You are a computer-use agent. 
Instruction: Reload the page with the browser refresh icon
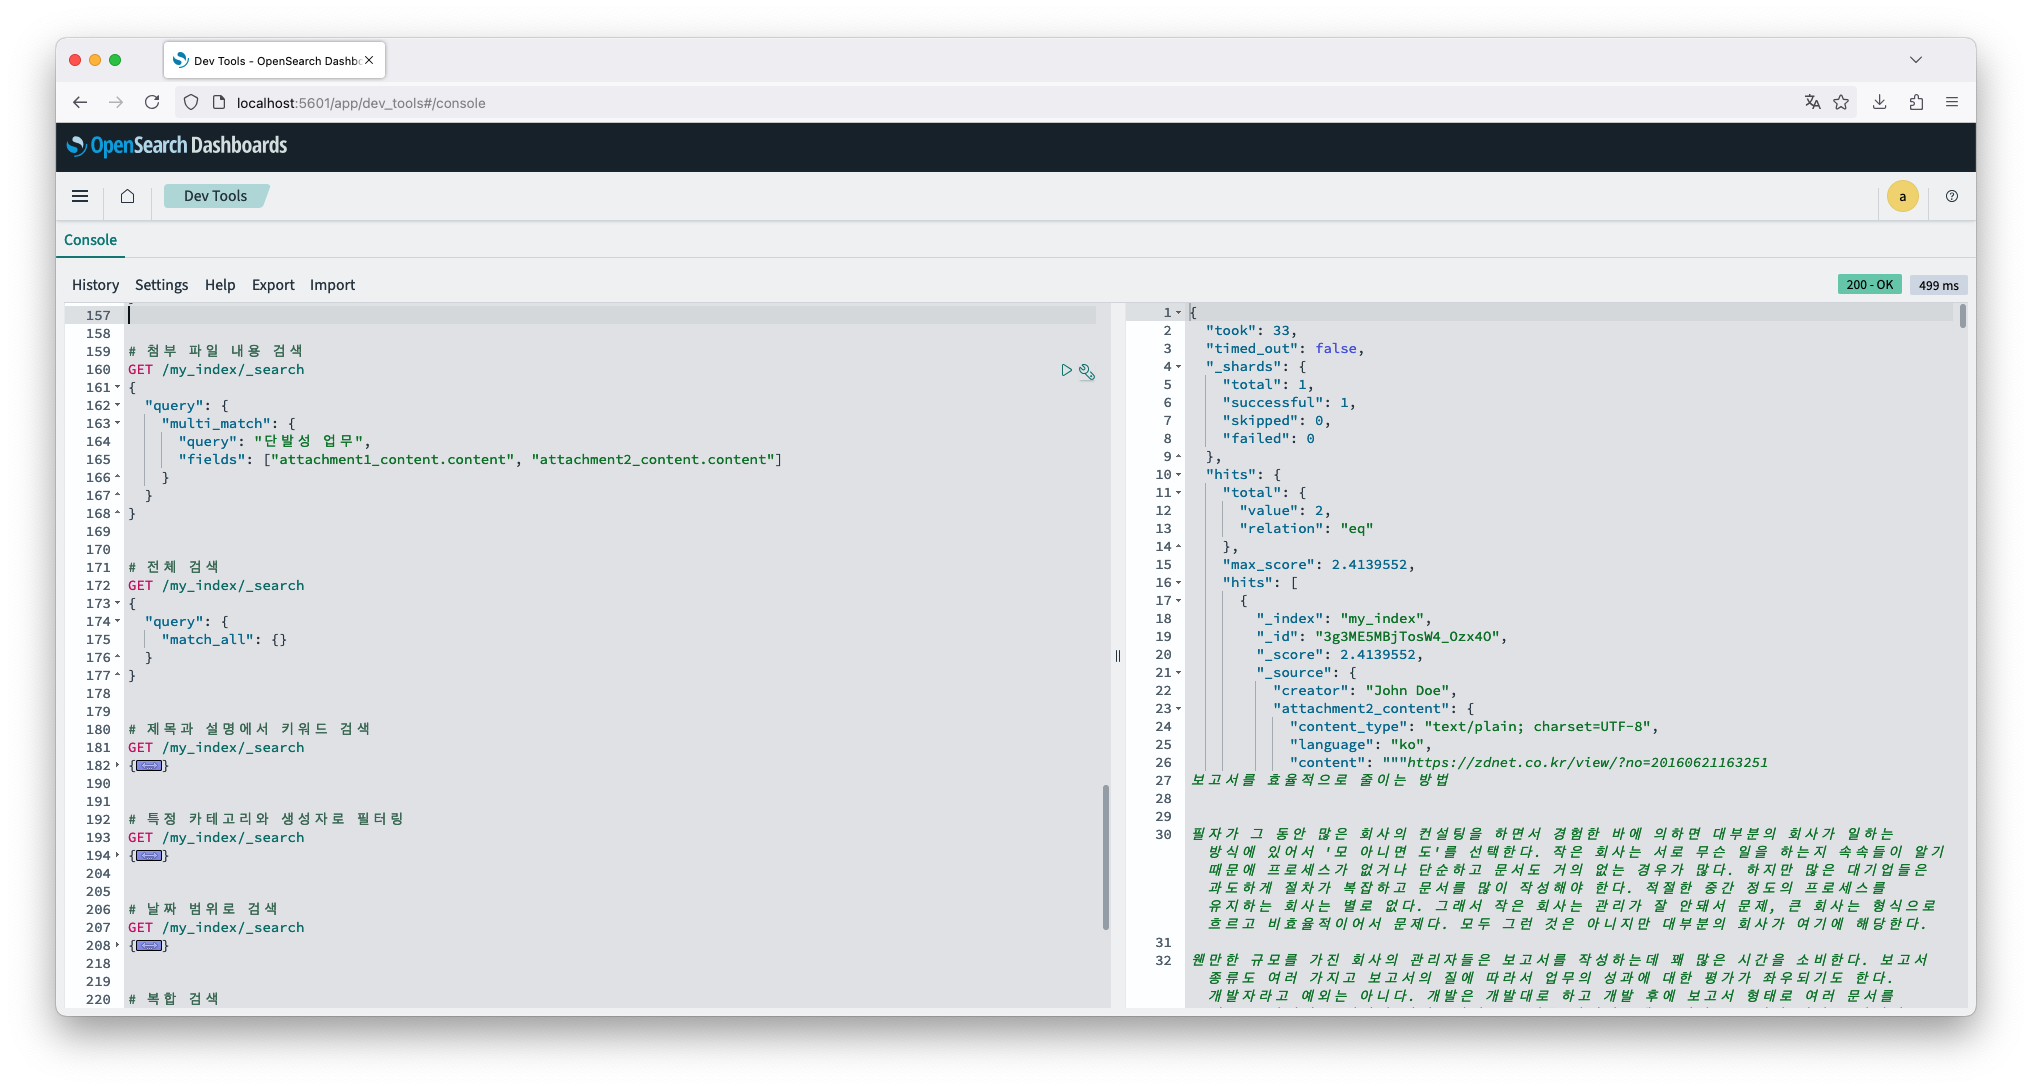[152, 102]
